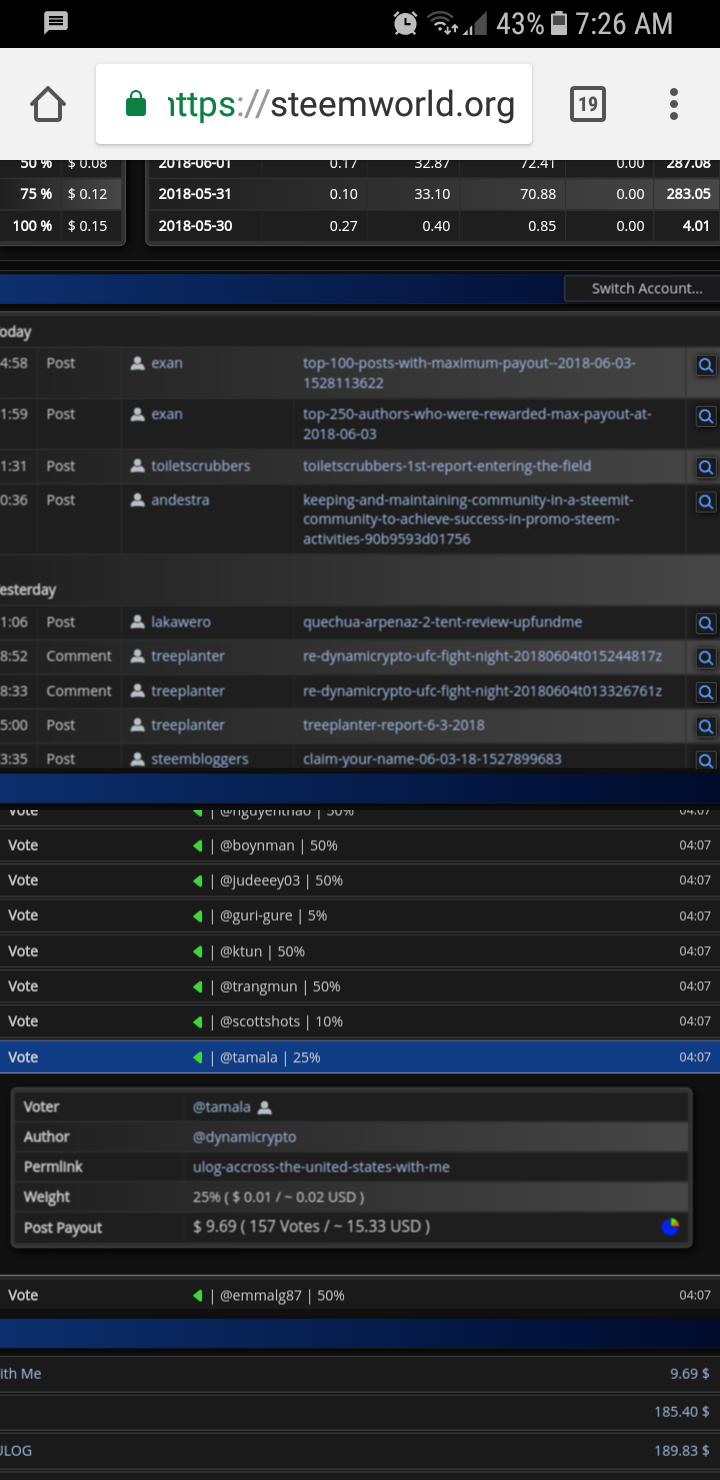Open claim-your-name-06-03-18 post link

432,759
